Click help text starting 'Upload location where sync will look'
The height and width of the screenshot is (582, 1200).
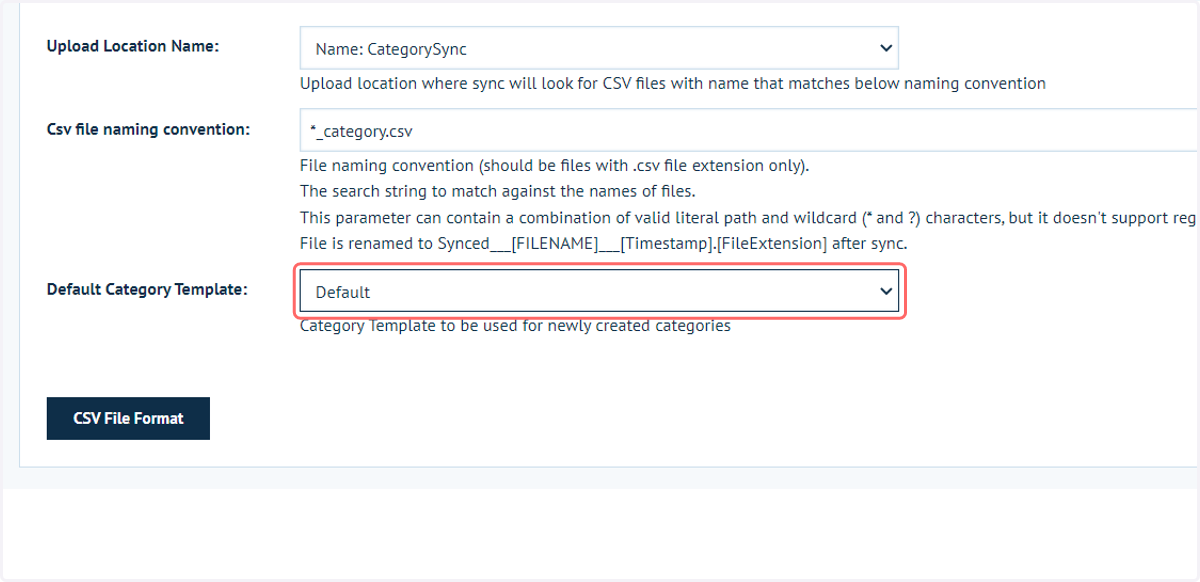point(673,83)
